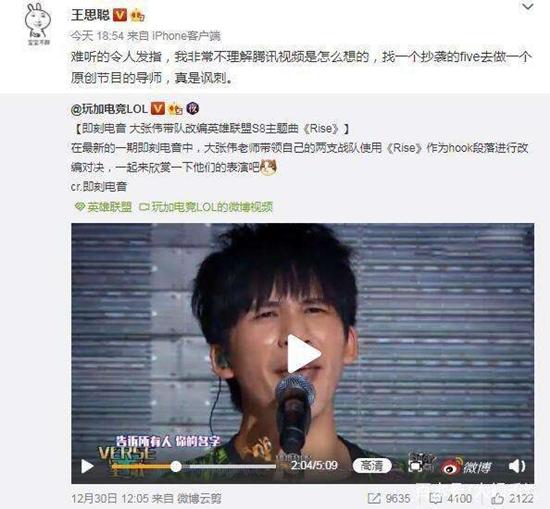The width and height of the screenshot is (550, 509).
Task: Seek using the video progress slider handle
Action: coord(176,467)
